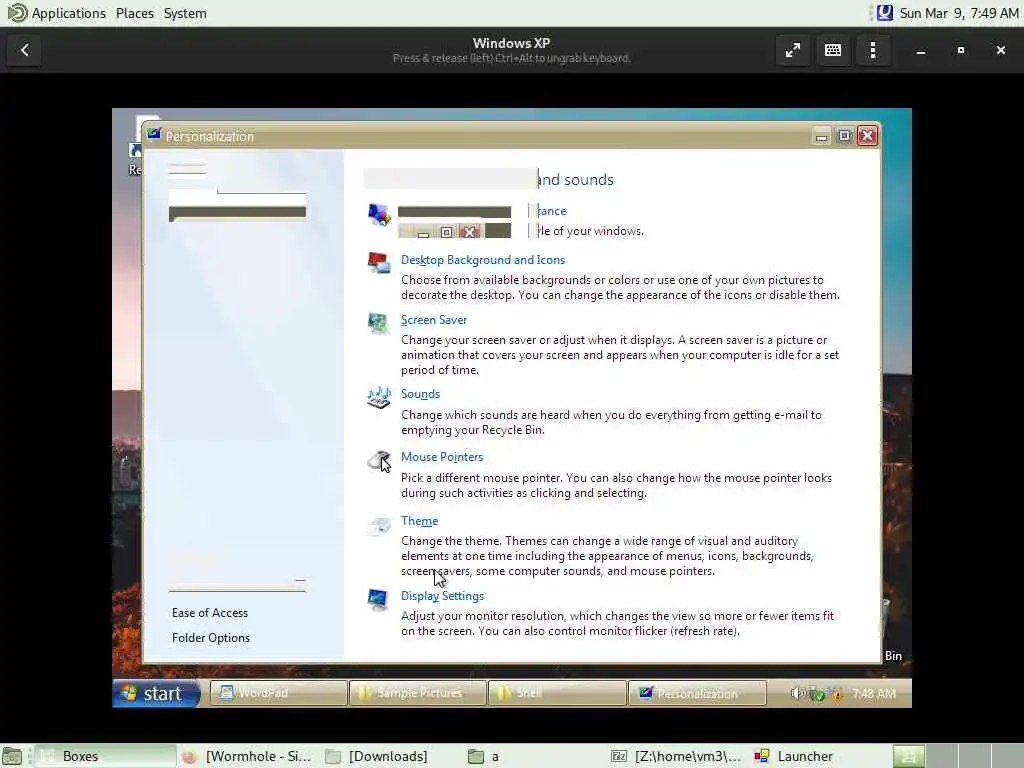1024x768 pixels.
Task: Click the Screen Saver icon
Action: [x=379, y=323]
